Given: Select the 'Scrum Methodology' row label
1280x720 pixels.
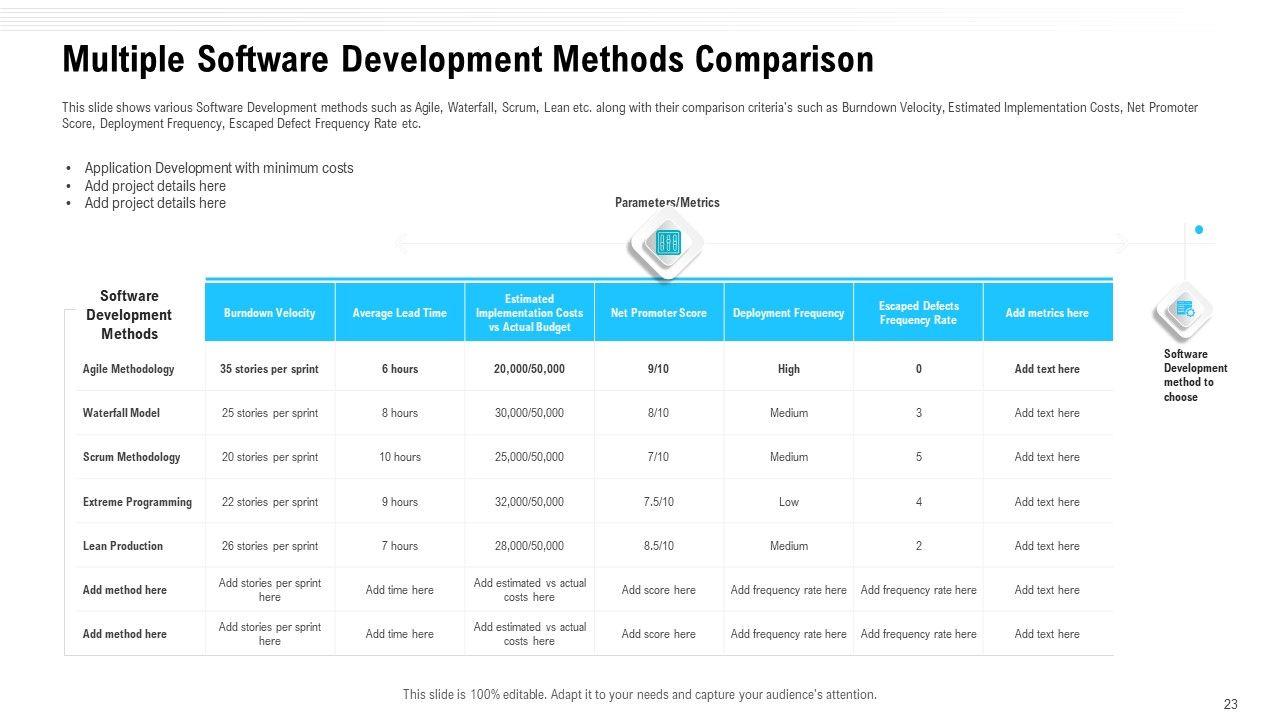Looking at the screenshot, I should pyautogui.click(x=131, y=457).
